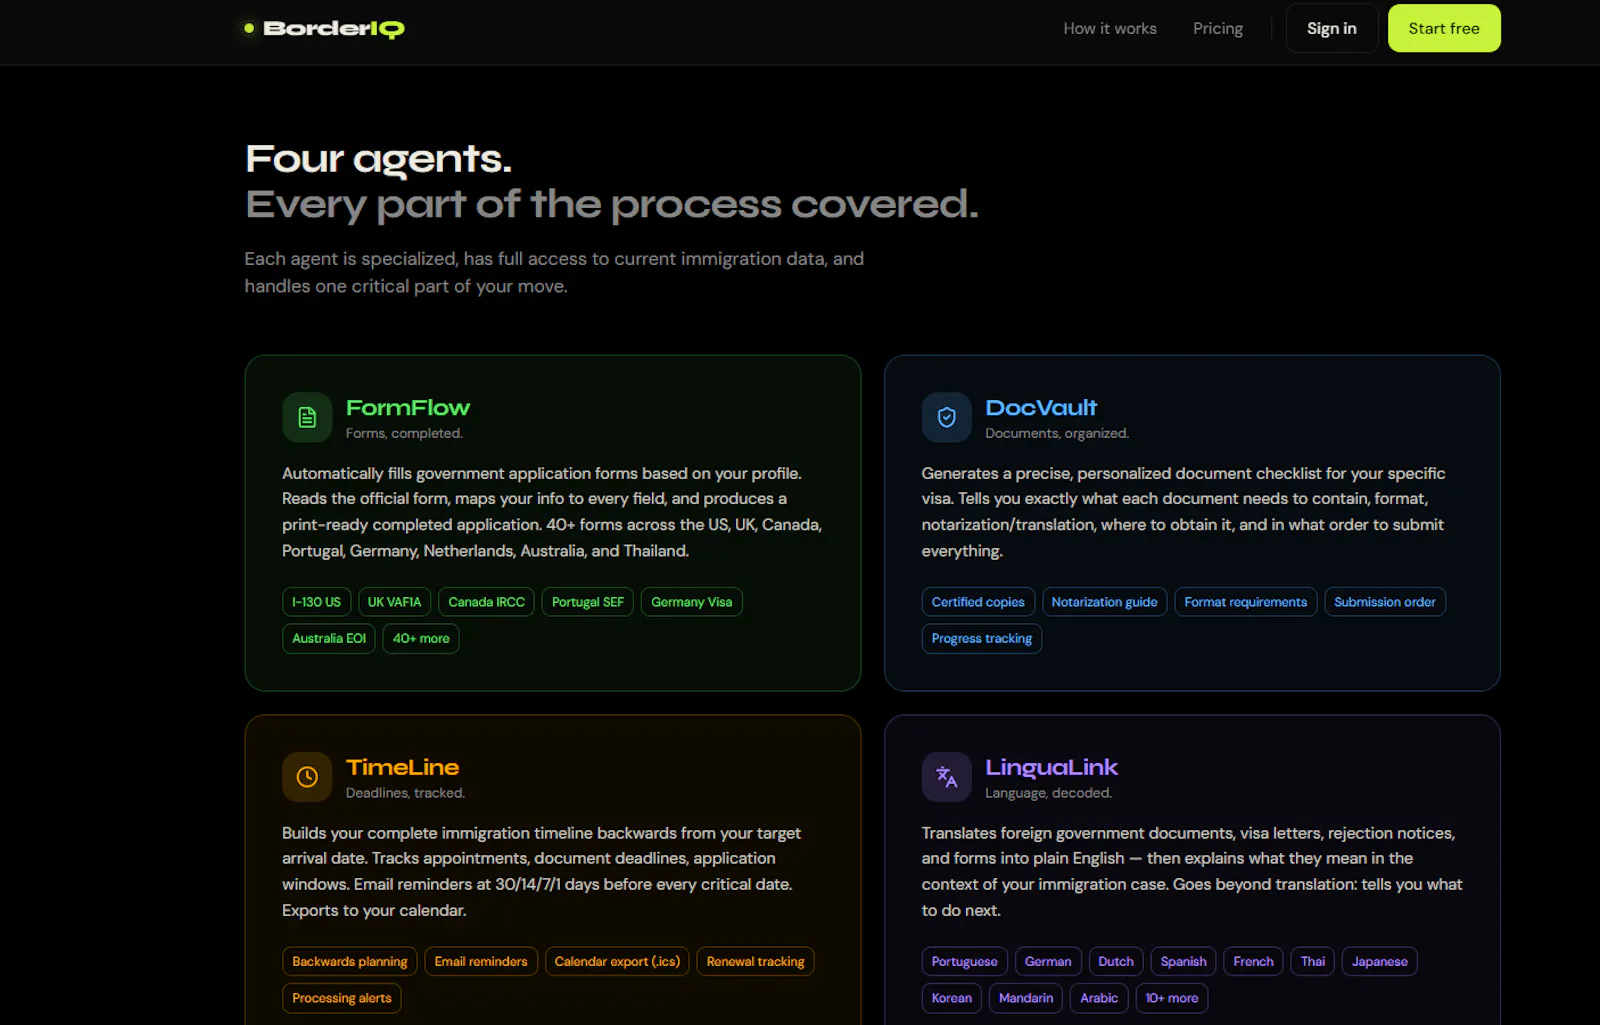The width and height of the screenshot is (1600, 1025).
Task: Select the Certified copies tag
Action: [978, 602]
